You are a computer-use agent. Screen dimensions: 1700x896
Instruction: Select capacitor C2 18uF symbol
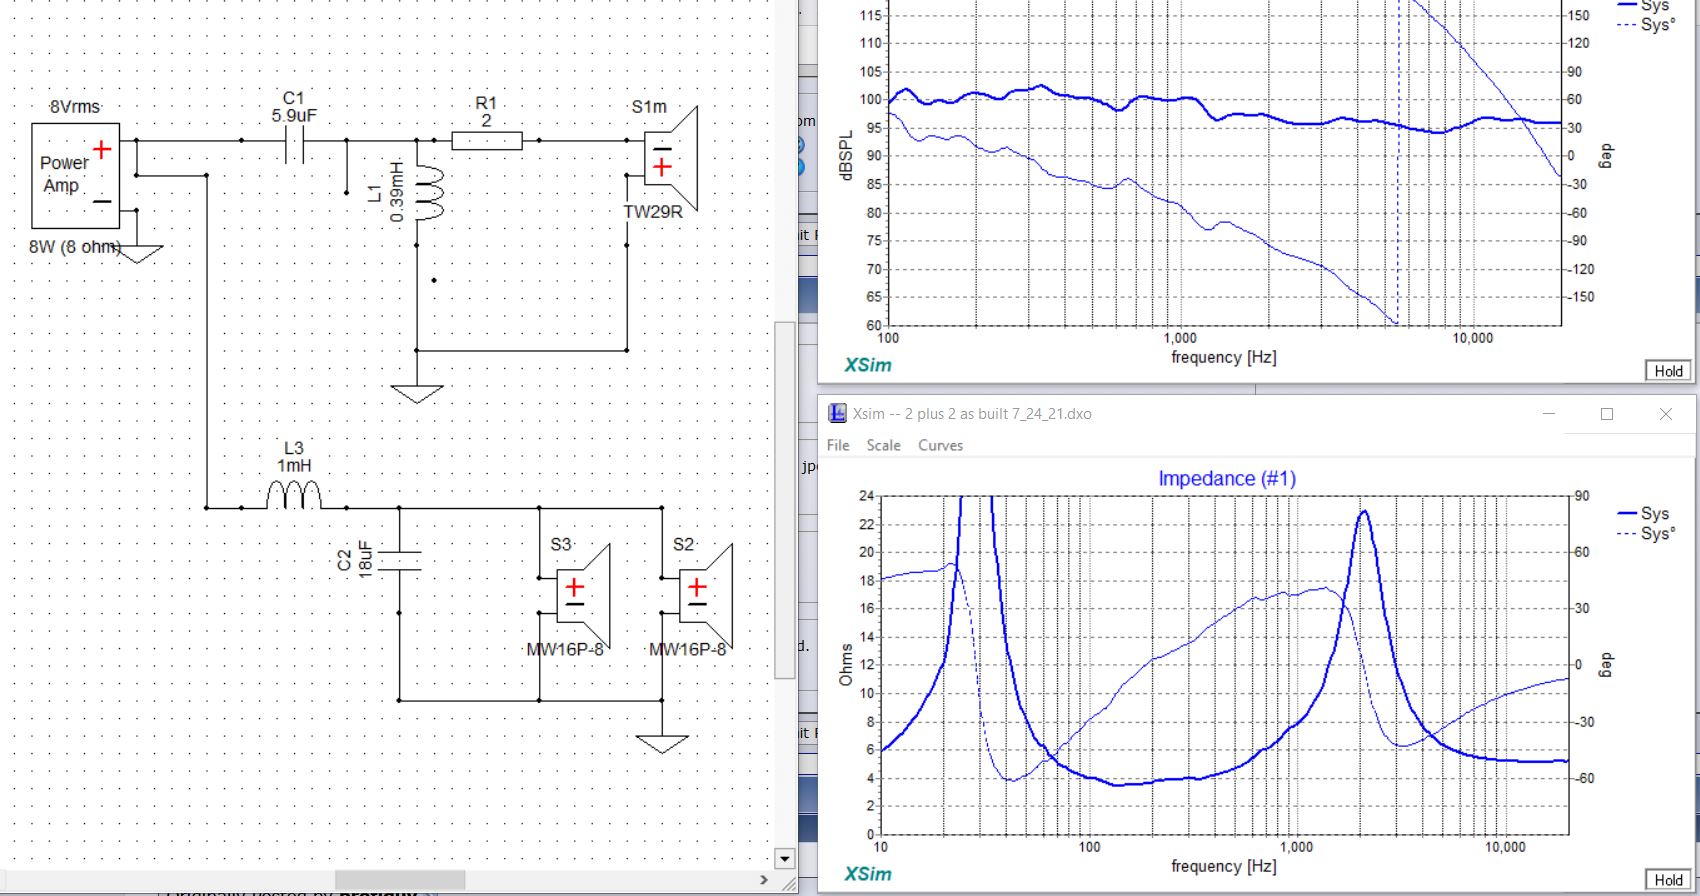pyautogui.click(x=399, y=561)
